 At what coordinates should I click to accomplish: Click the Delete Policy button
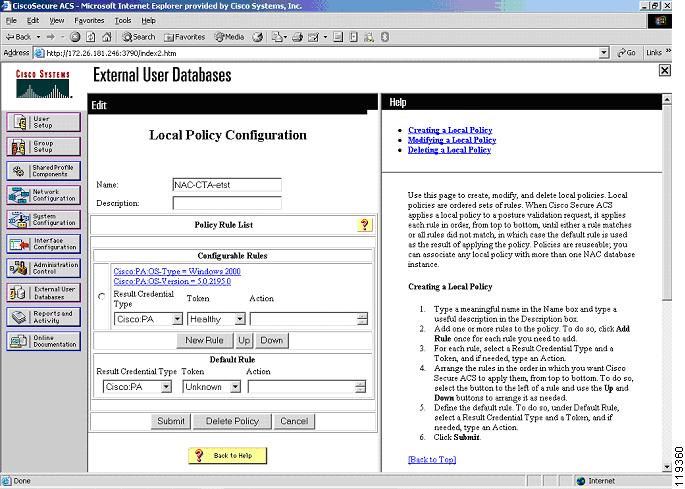(x=232, y=421)
